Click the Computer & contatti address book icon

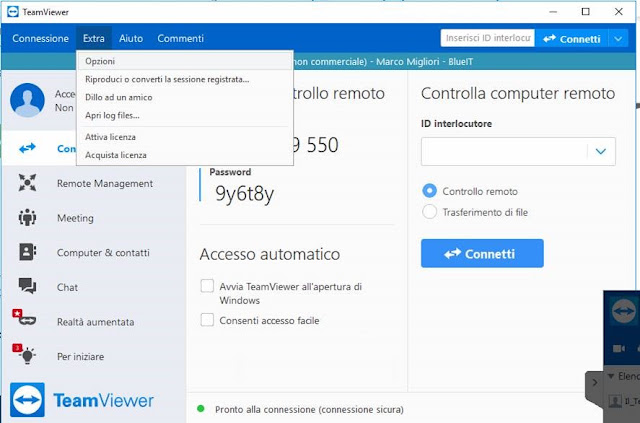(x=27, y=252)
